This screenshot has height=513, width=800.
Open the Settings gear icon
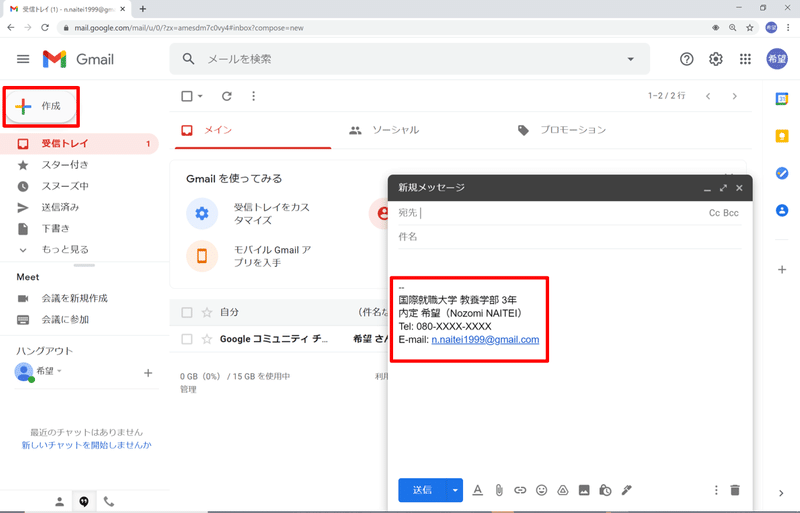pos(716,59)
